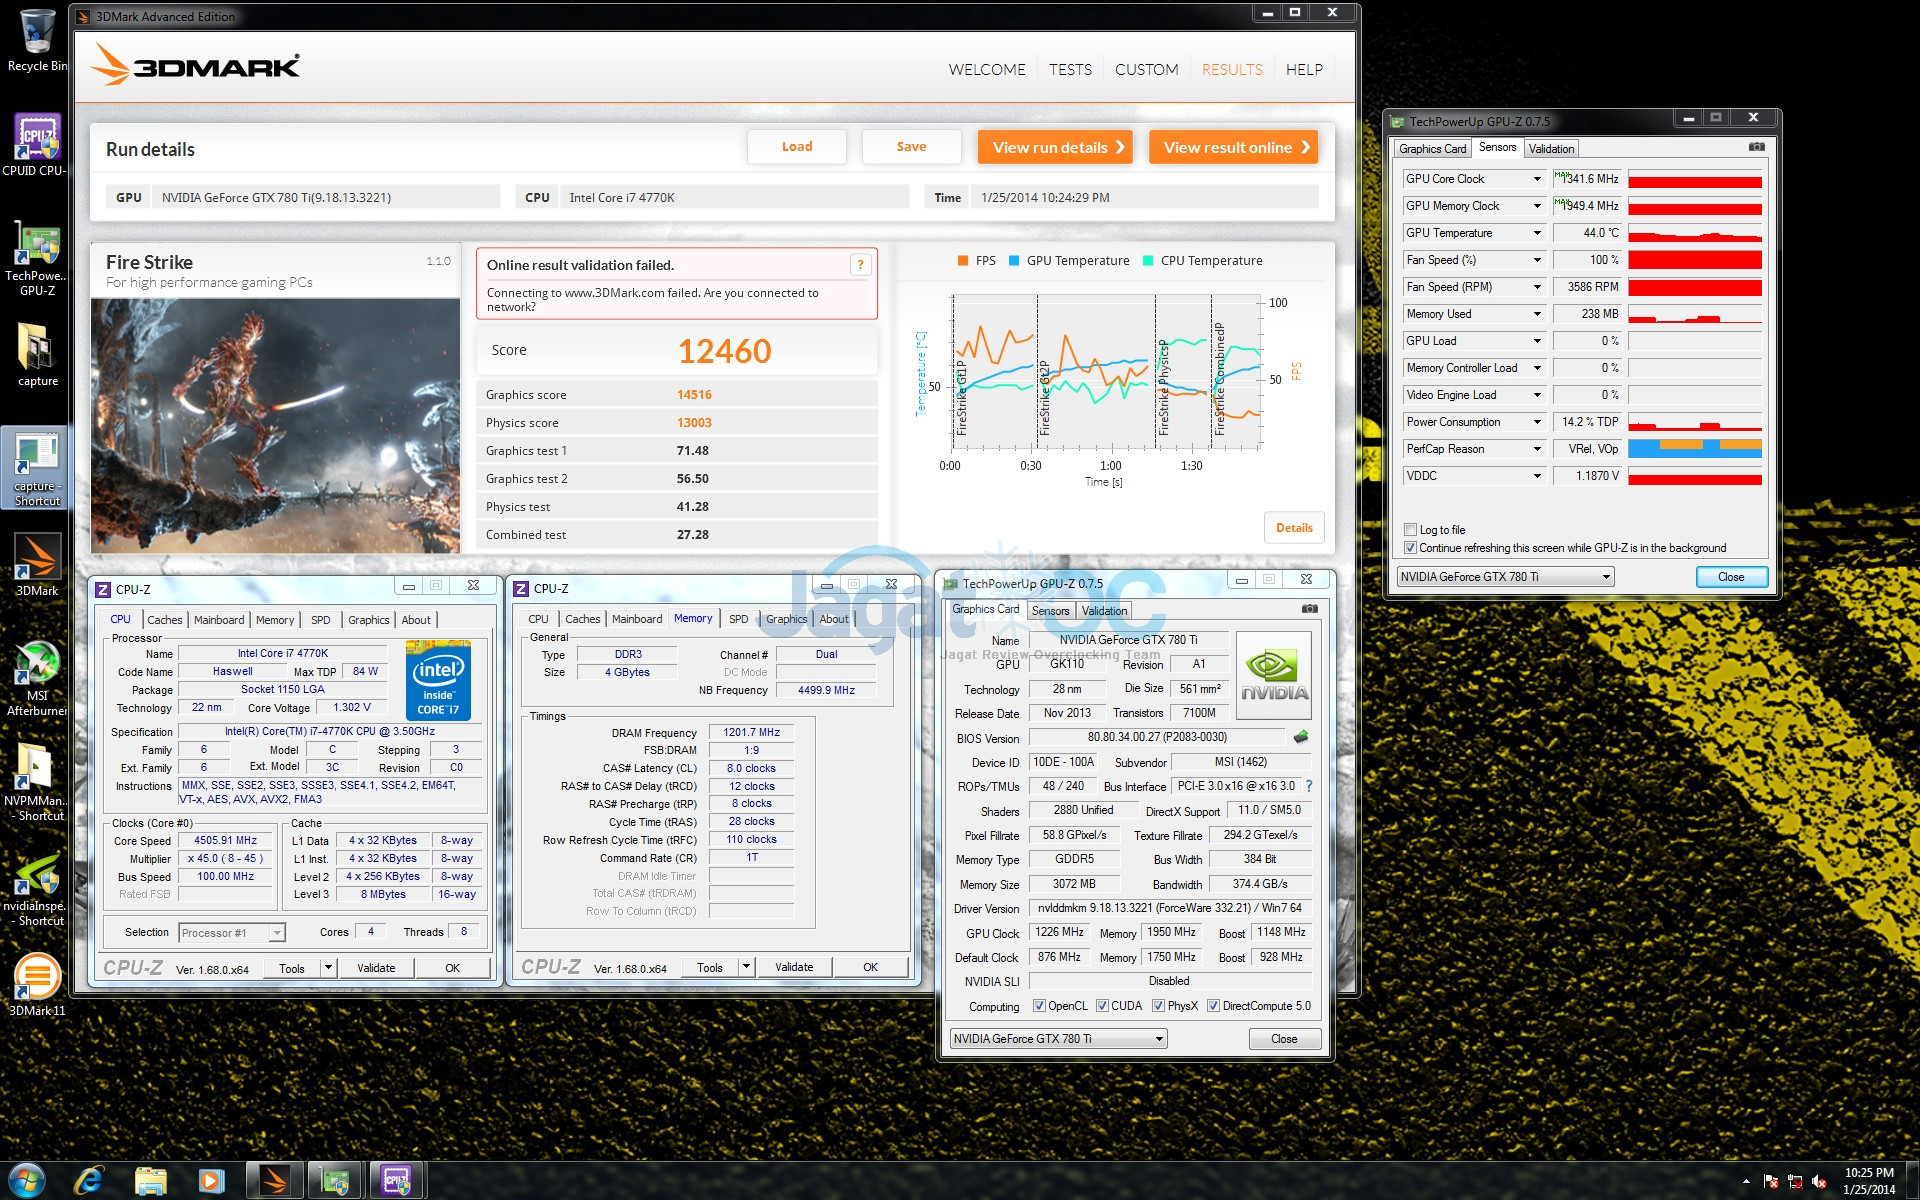Click the bus interface question mark

point(1308,786)
